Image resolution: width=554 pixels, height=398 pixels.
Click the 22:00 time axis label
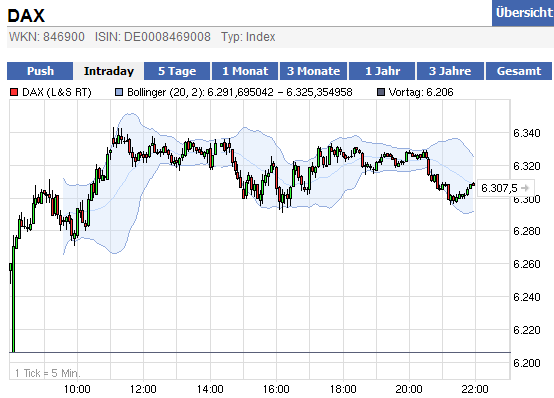click(475, 389)
